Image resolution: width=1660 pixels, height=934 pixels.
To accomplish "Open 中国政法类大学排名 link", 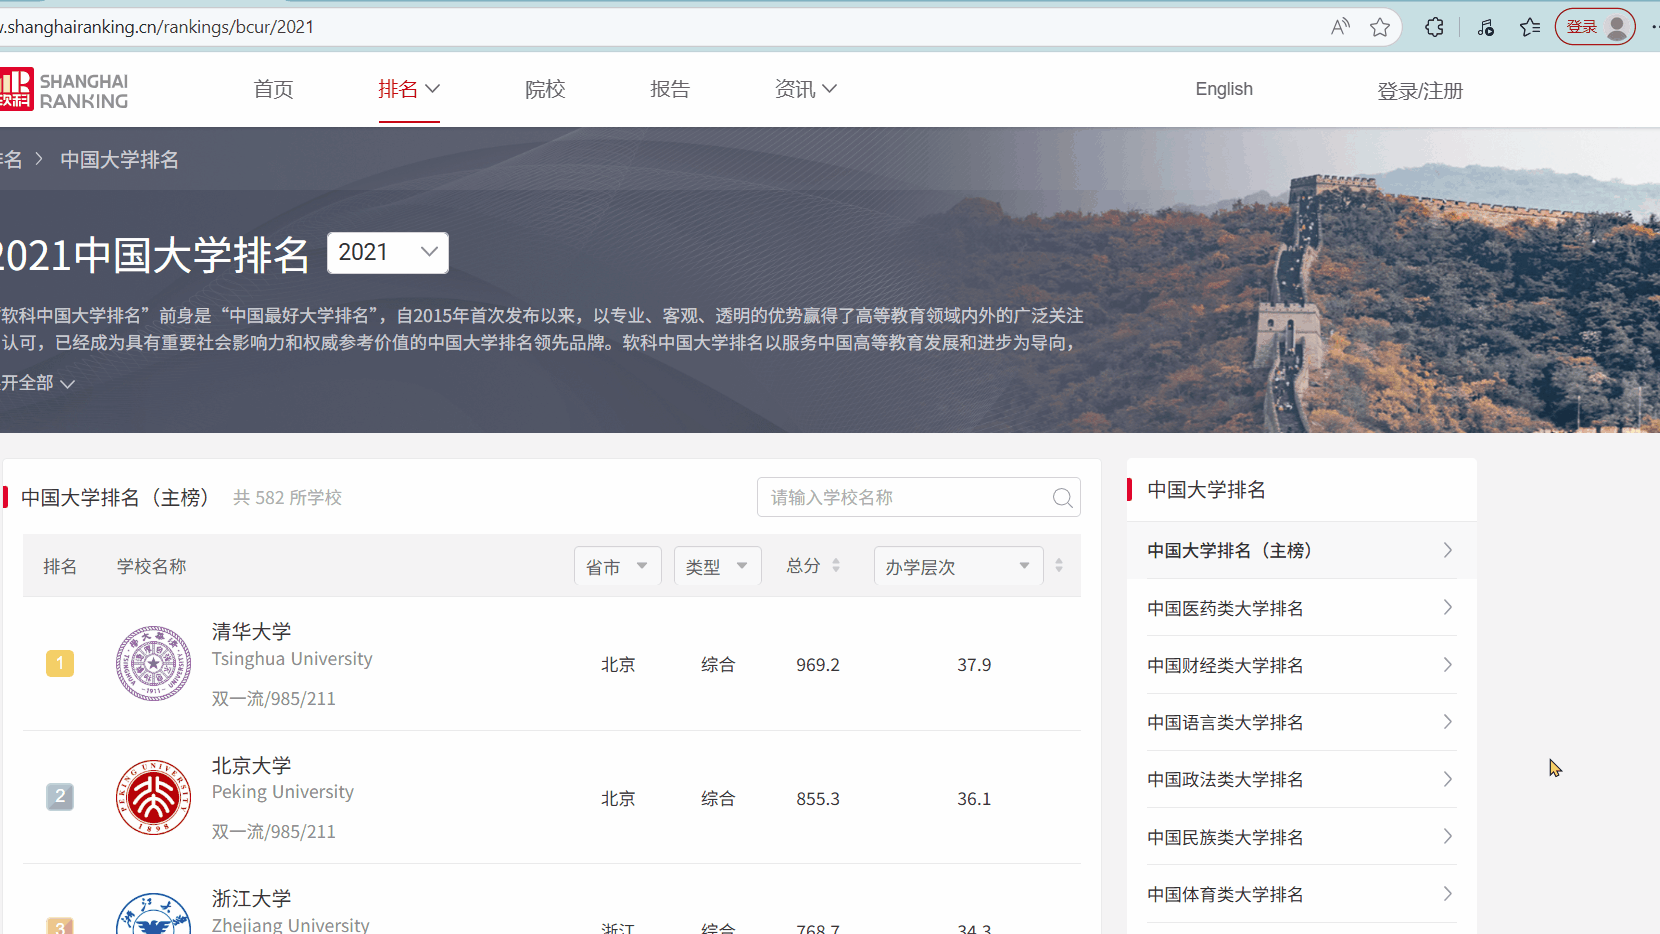I will click(x=1225, y=779).
